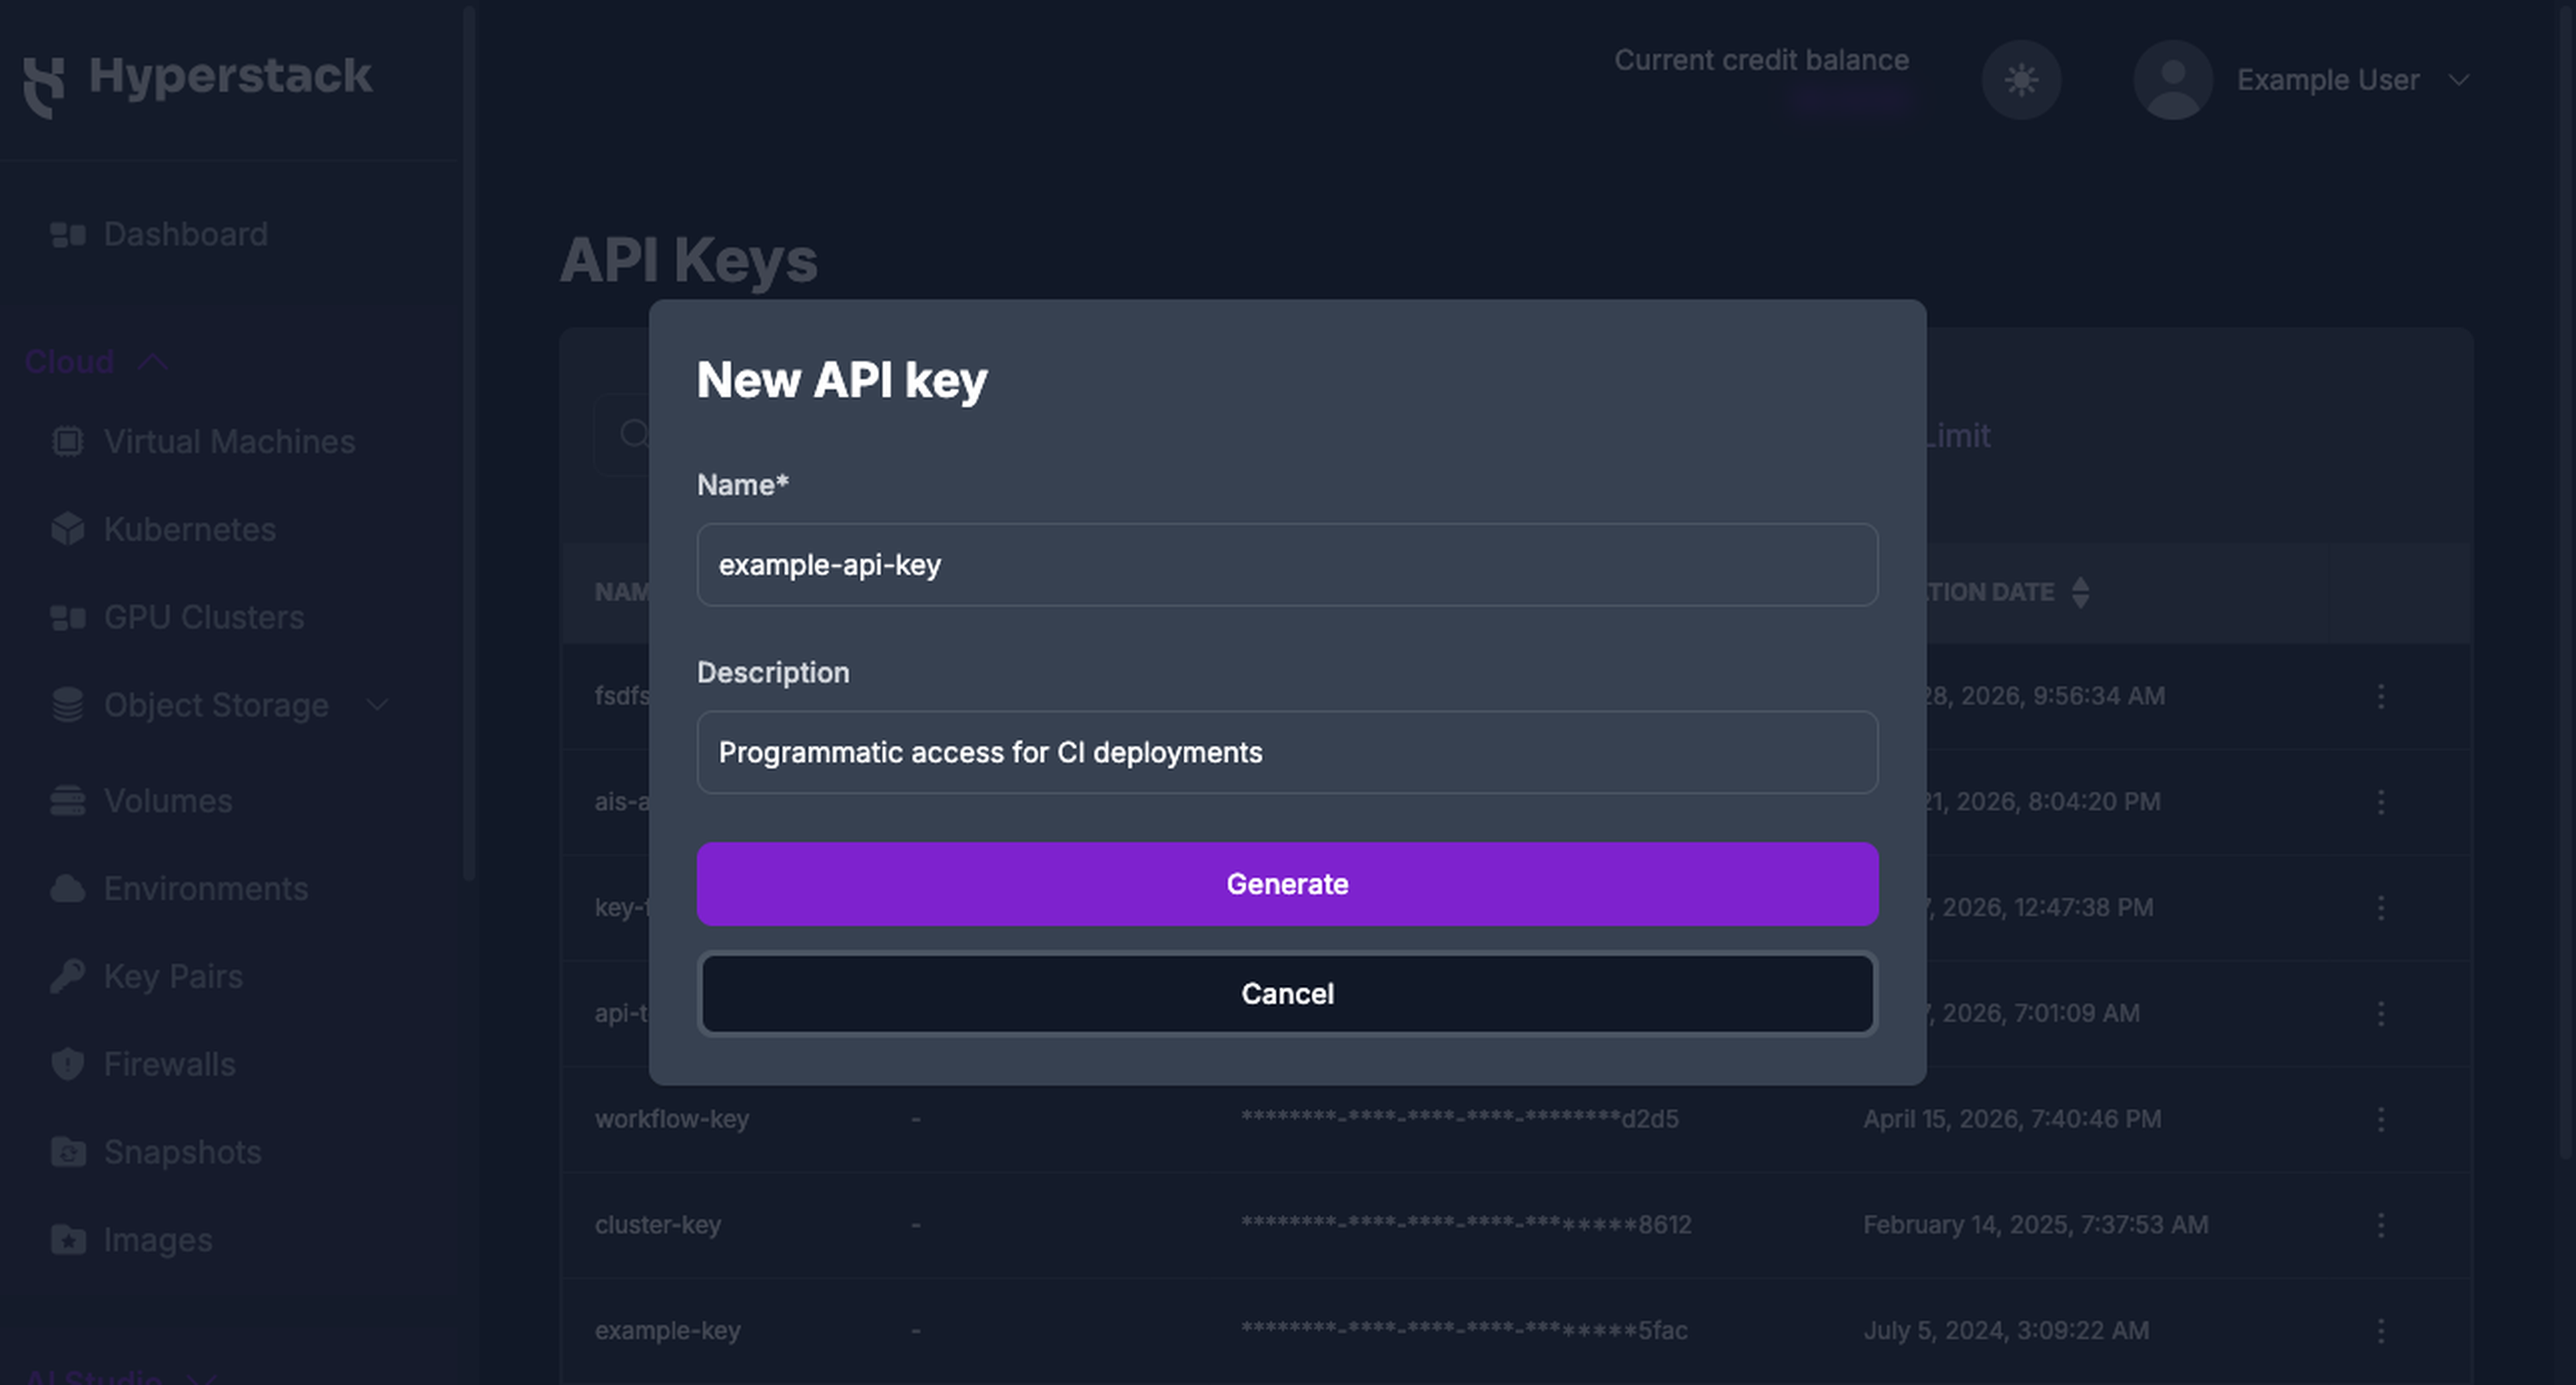
Task: Cancel the New API key dialog
Action: click(x=1287, y=994)
